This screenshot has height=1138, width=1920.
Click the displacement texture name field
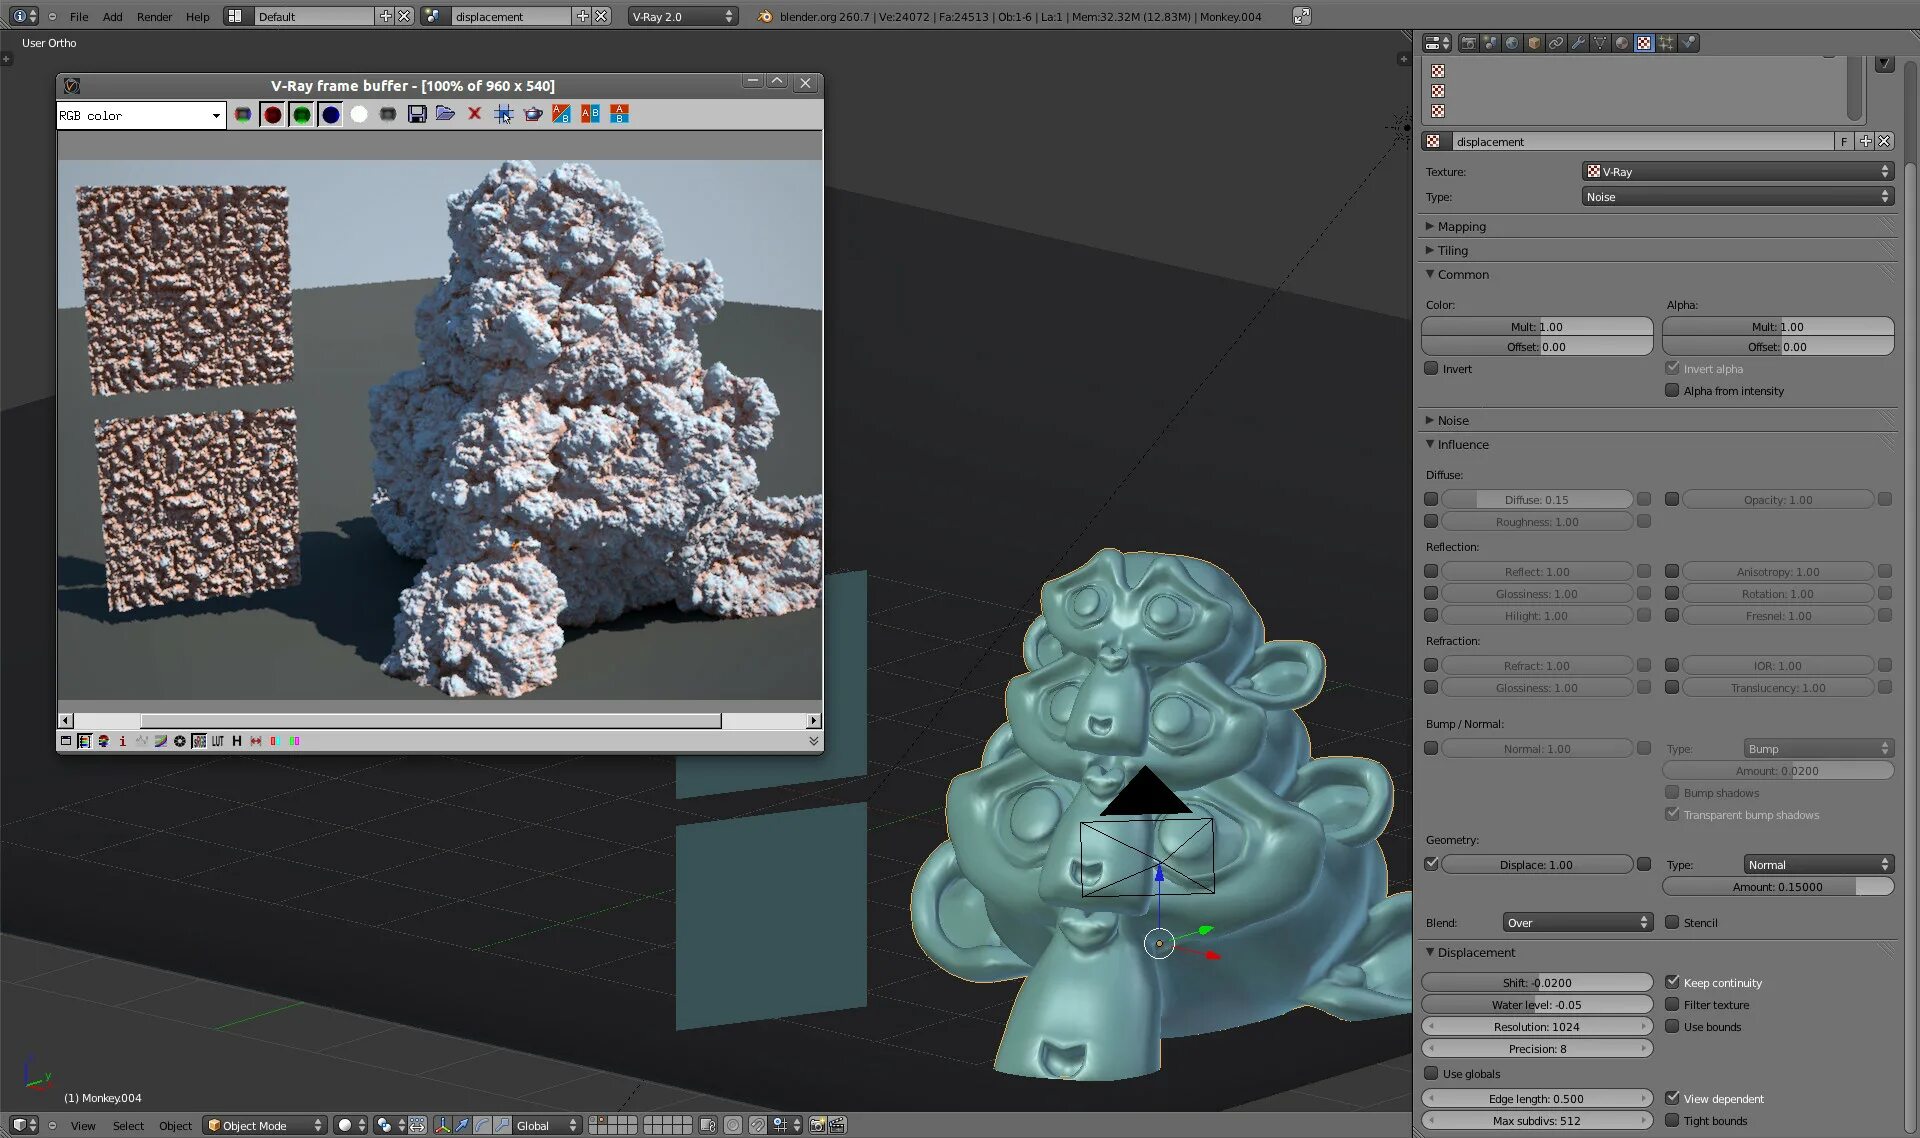tap(1640, 142)
